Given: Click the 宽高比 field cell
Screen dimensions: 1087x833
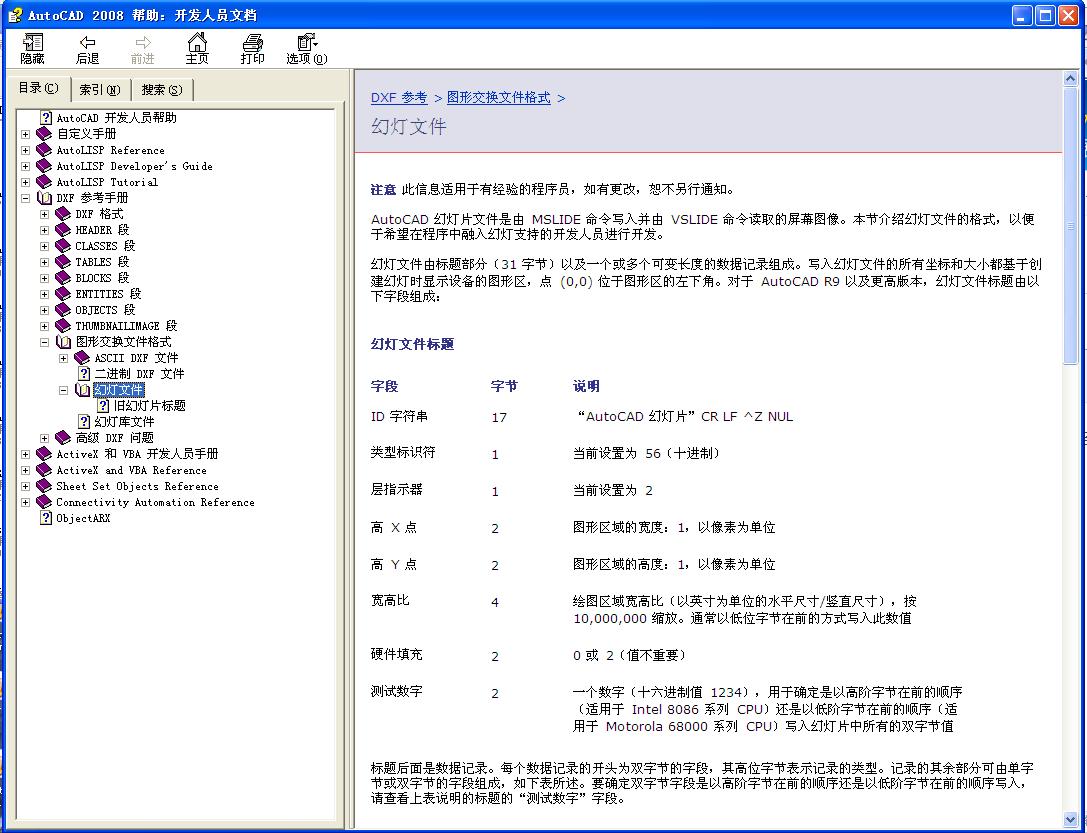Looking at the screenshot, I should 390,600.
